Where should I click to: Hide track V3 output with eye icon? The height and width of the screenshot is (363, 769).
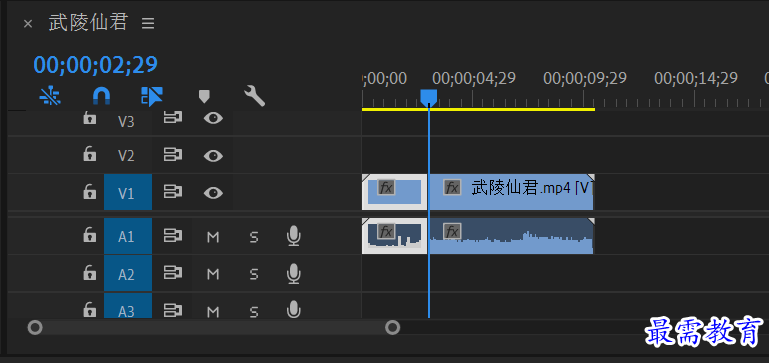(x=213, y=118)
